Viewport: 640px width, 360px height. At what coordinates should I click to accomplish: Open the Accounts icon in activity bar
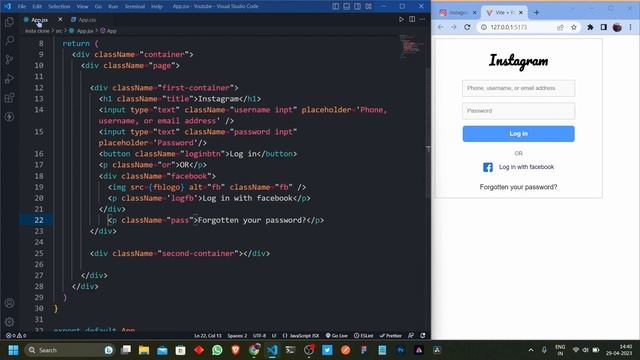click(9, 303)
